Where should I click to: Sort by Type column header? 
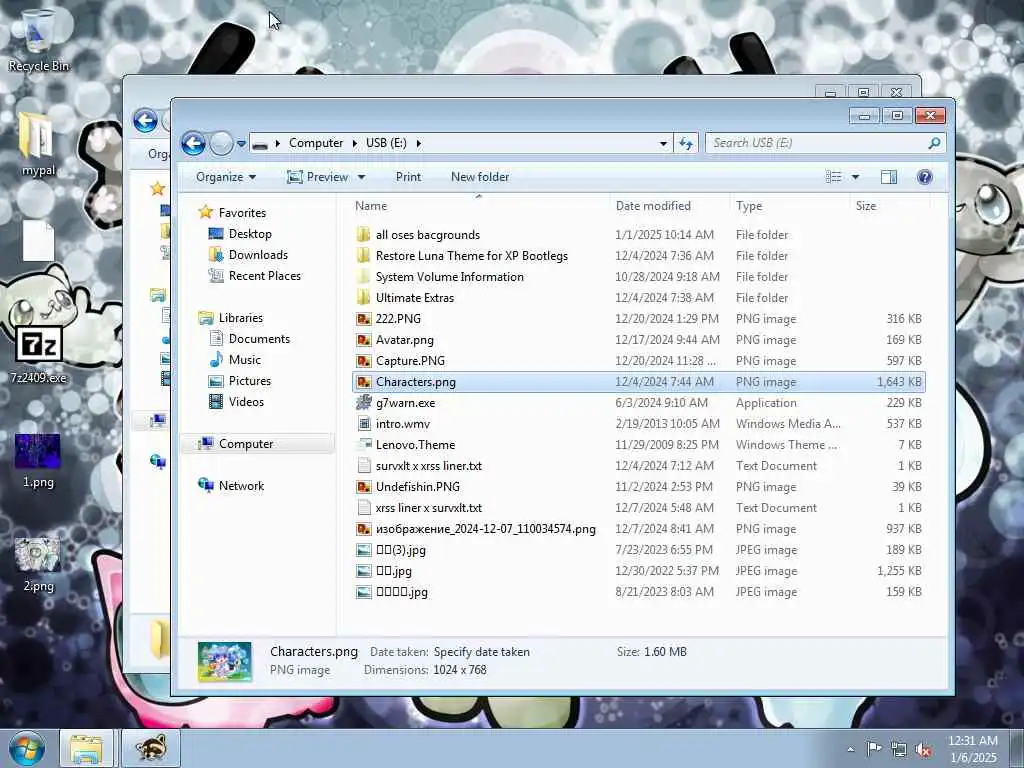pyautogui.click(x=790, y=206)
